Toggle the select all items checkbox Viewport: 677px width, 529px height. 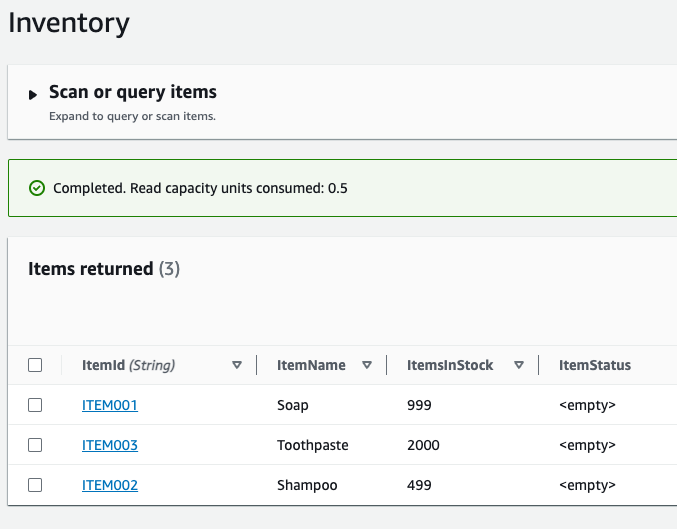[35, 365]
